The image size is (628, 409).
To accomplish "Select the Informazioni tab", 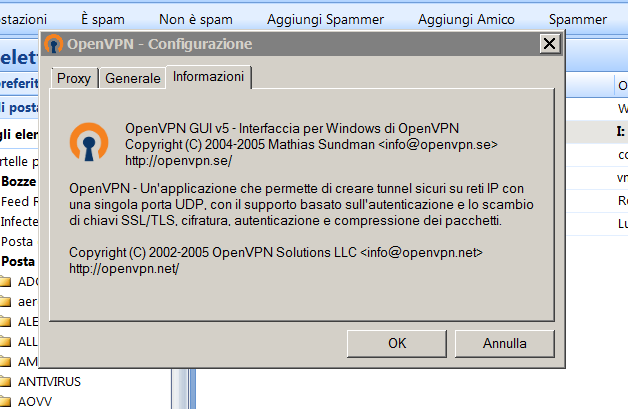I will [208, 77].
